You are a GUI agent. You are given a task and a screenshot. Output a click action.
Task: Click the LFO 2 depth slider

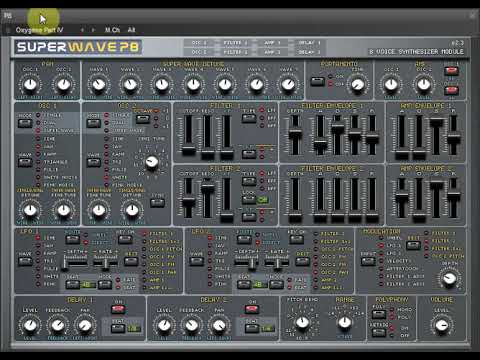coord(252,263)
